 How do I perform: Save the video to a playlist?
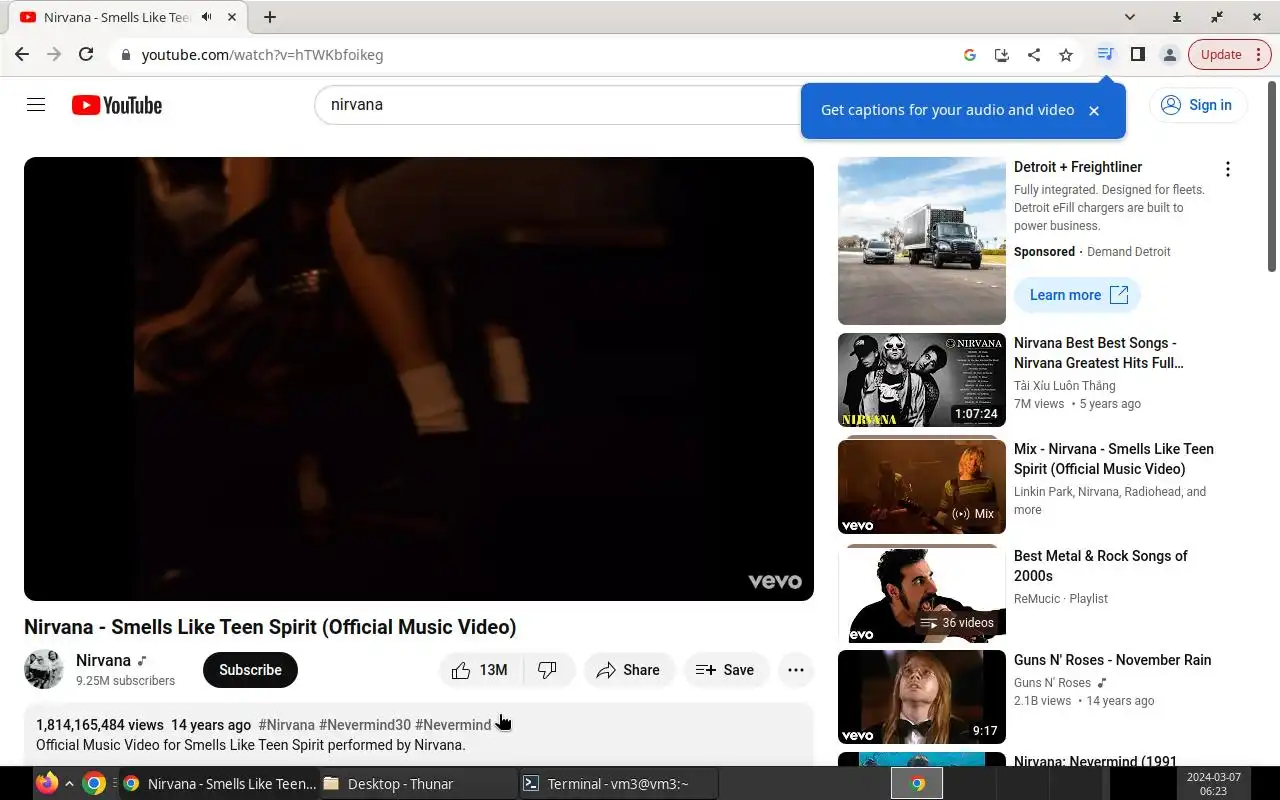[x=725, y=670]
